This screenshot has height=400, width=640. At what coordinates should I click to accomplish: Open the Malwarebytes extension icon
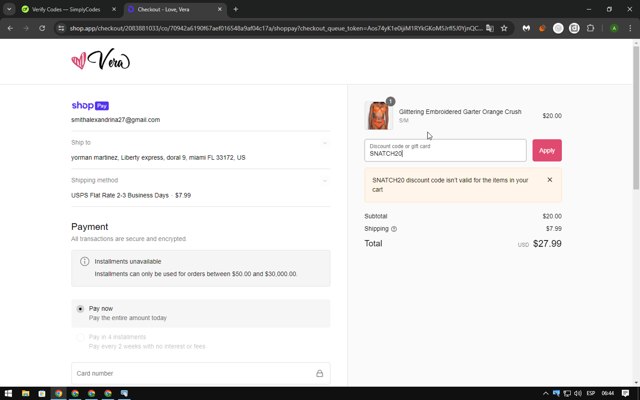tap(526, 28)
